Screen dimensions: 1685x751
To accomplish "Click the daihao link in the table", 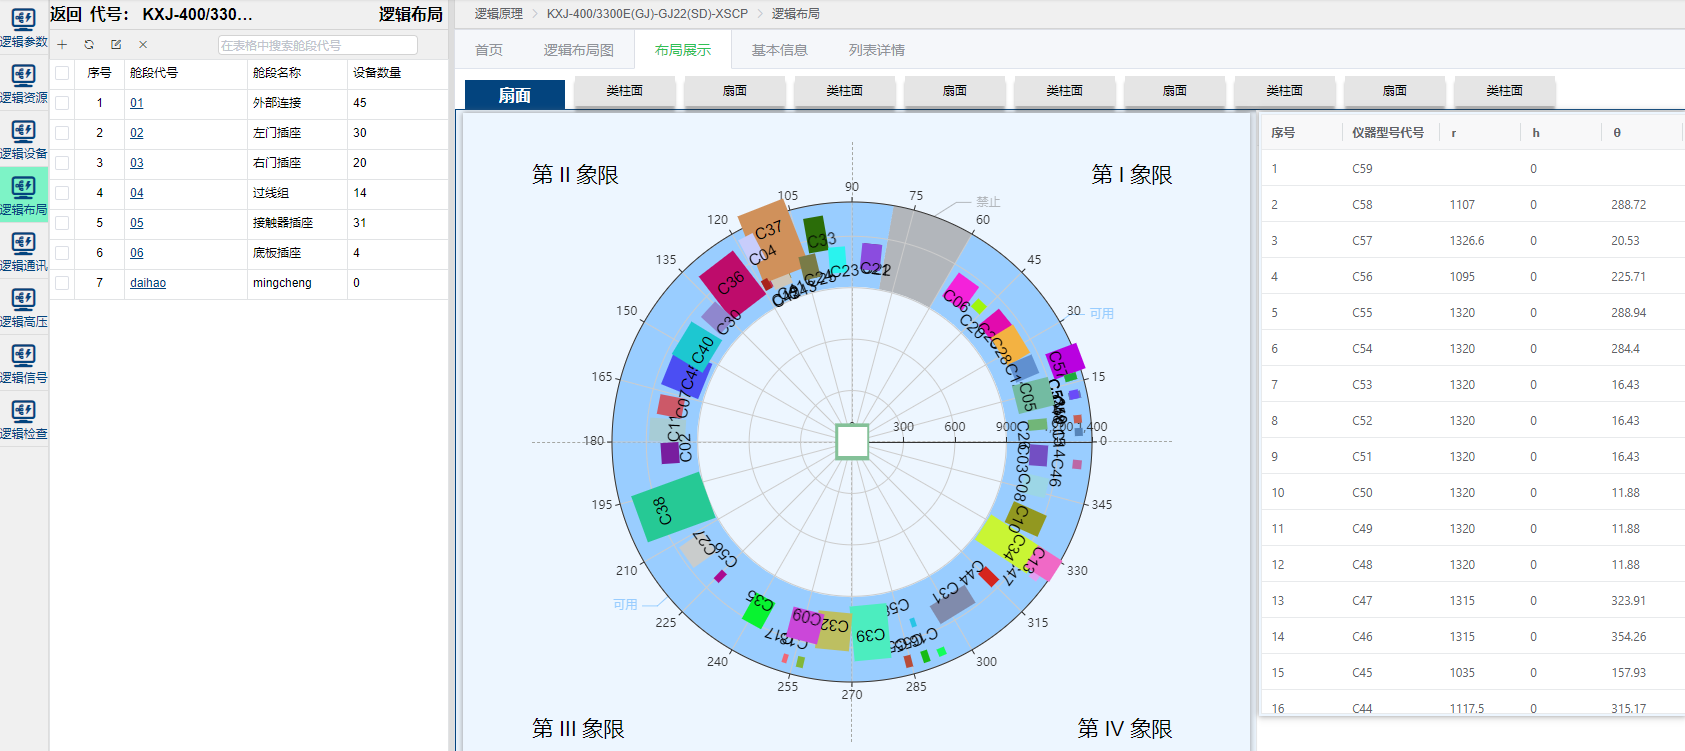I will (148, 283).
